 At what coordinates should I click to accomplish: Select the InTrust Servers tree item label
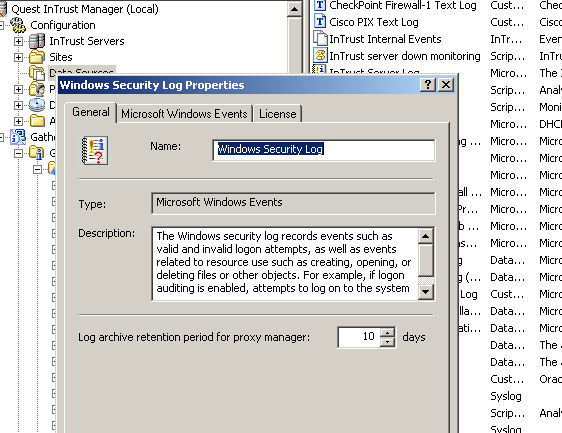[x=87, y=41]
